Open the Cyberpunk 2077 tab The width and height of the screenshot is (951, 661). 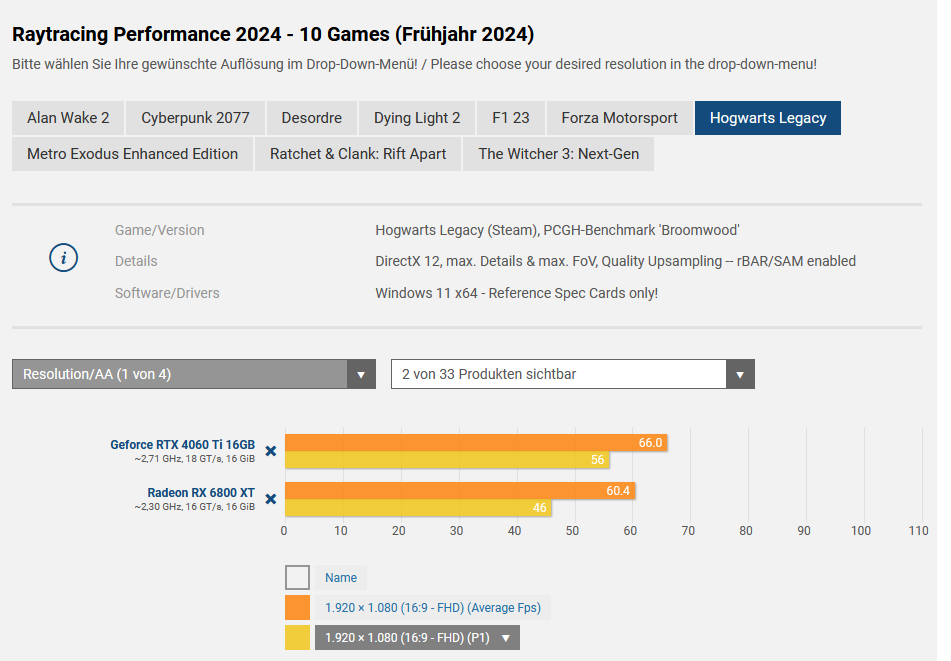tap(195, 118)
